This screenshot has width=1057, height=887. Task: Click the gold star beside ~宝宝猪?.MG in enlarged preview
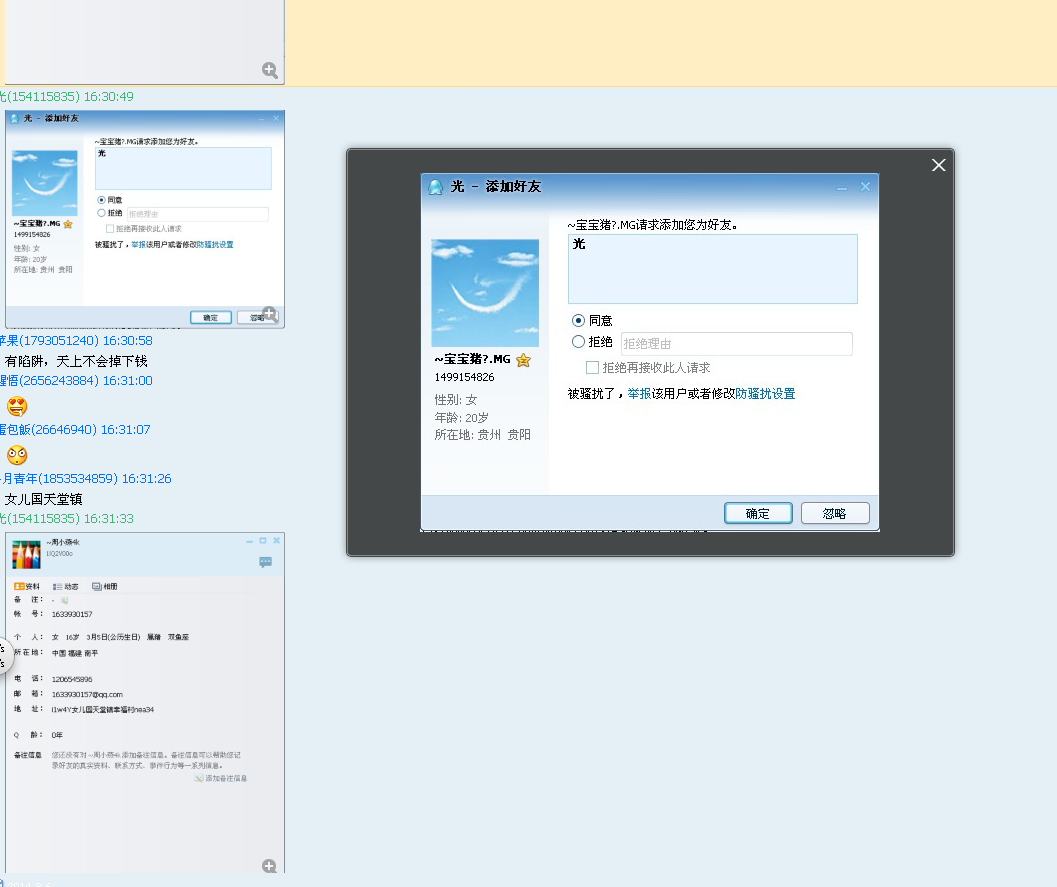523,360
